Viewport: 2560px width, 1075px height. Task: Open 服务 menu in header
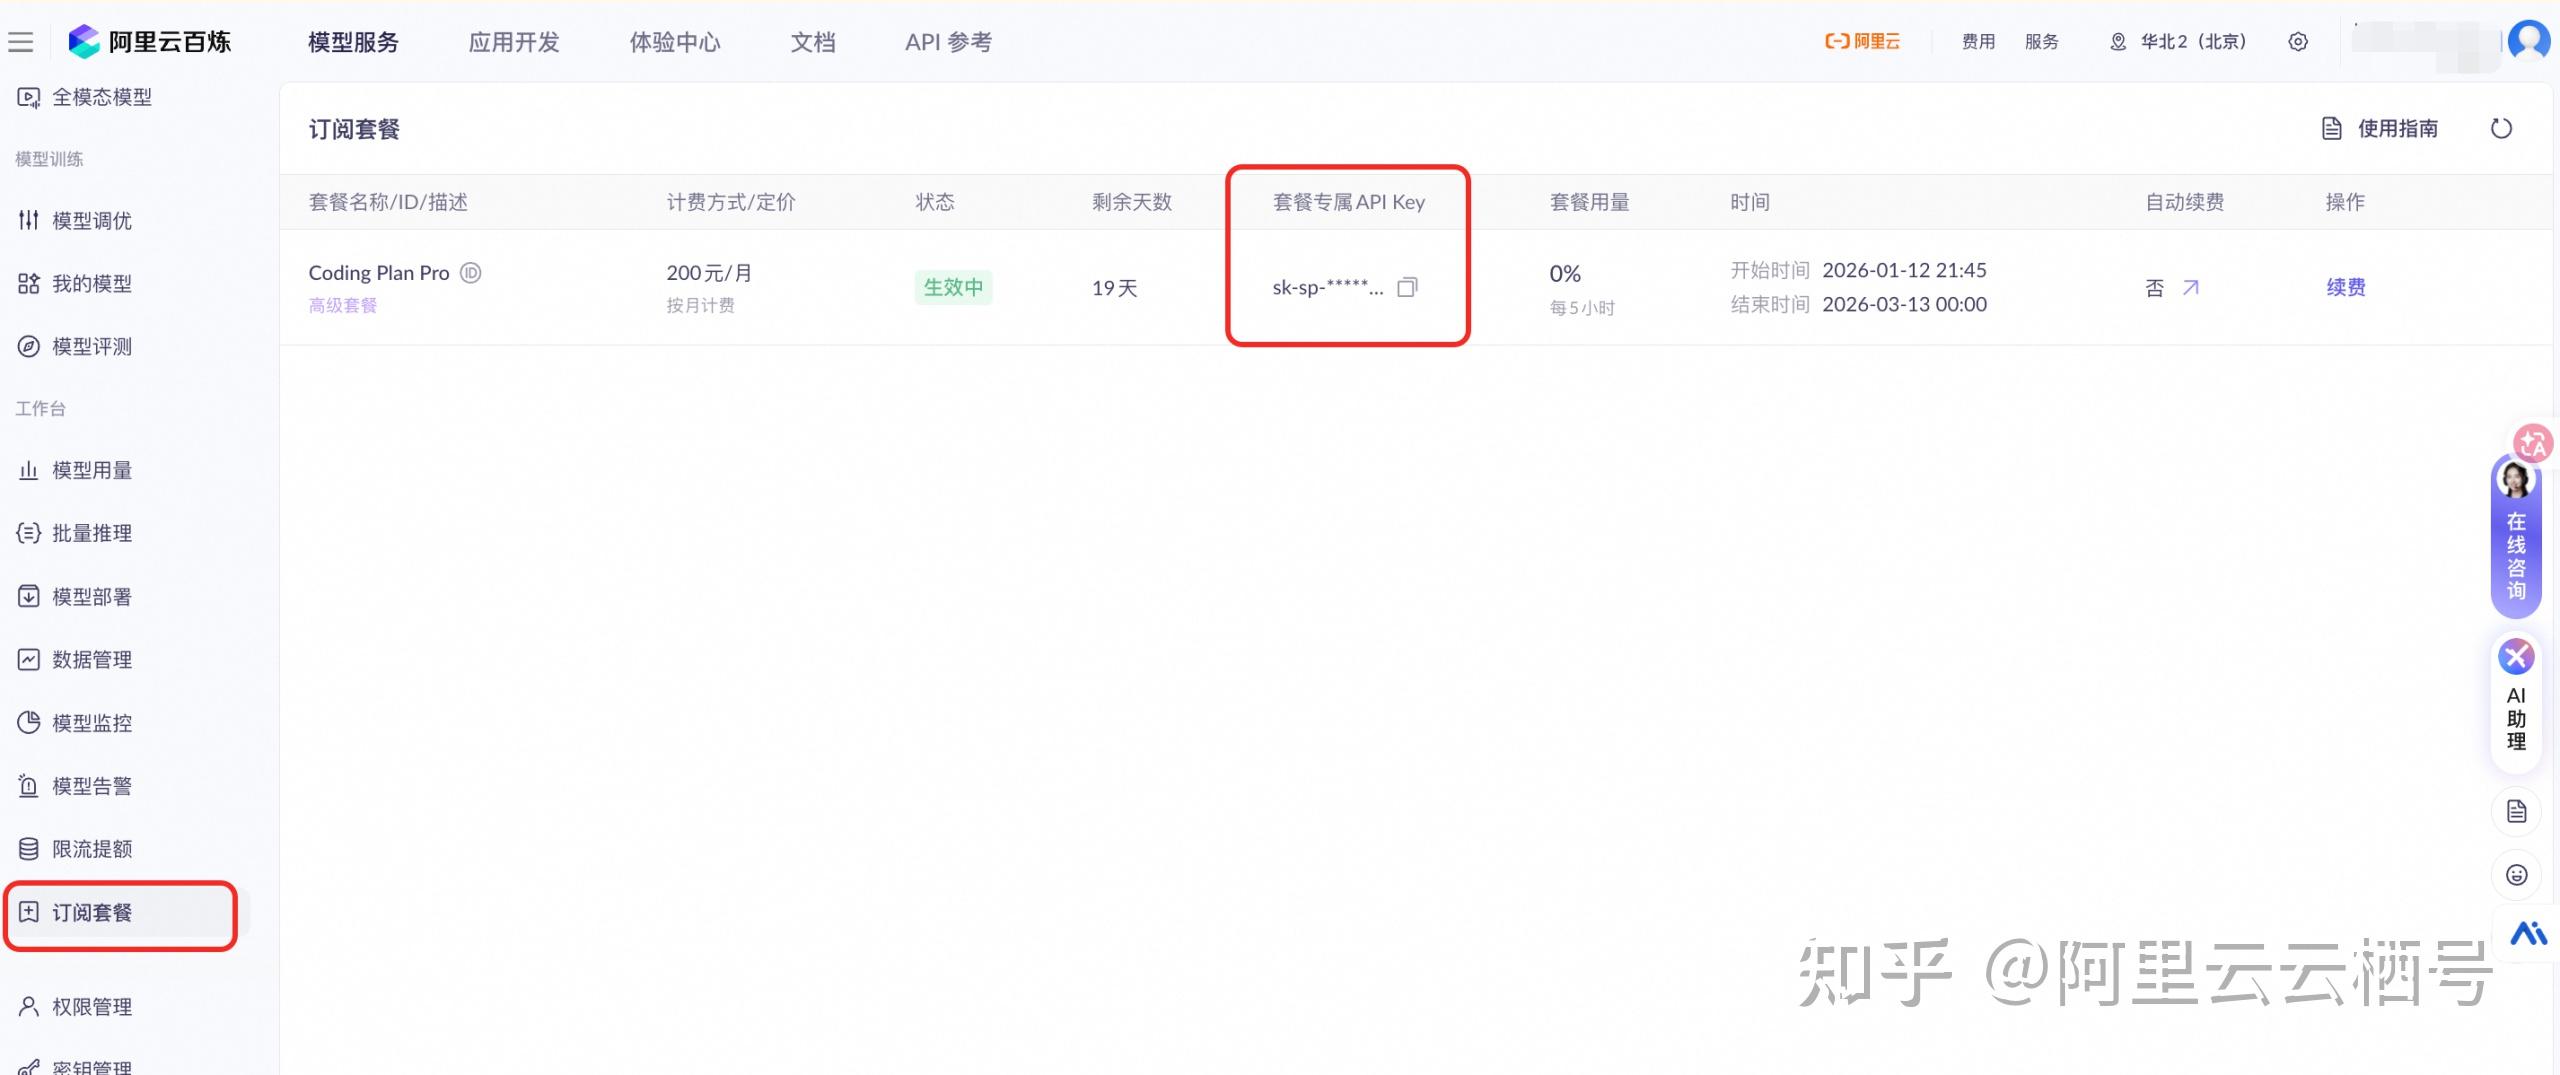point(2042,41)
